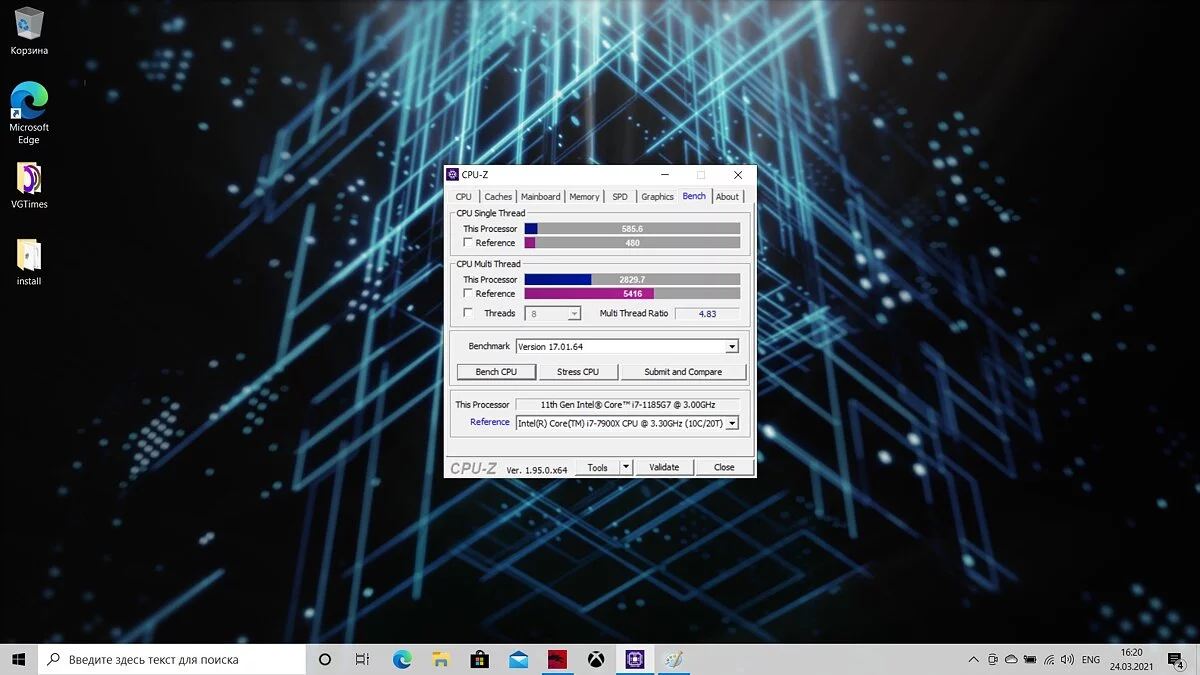Click the Tools button
The height and width of the screenshot is (675, 1200).
[598, 467]
